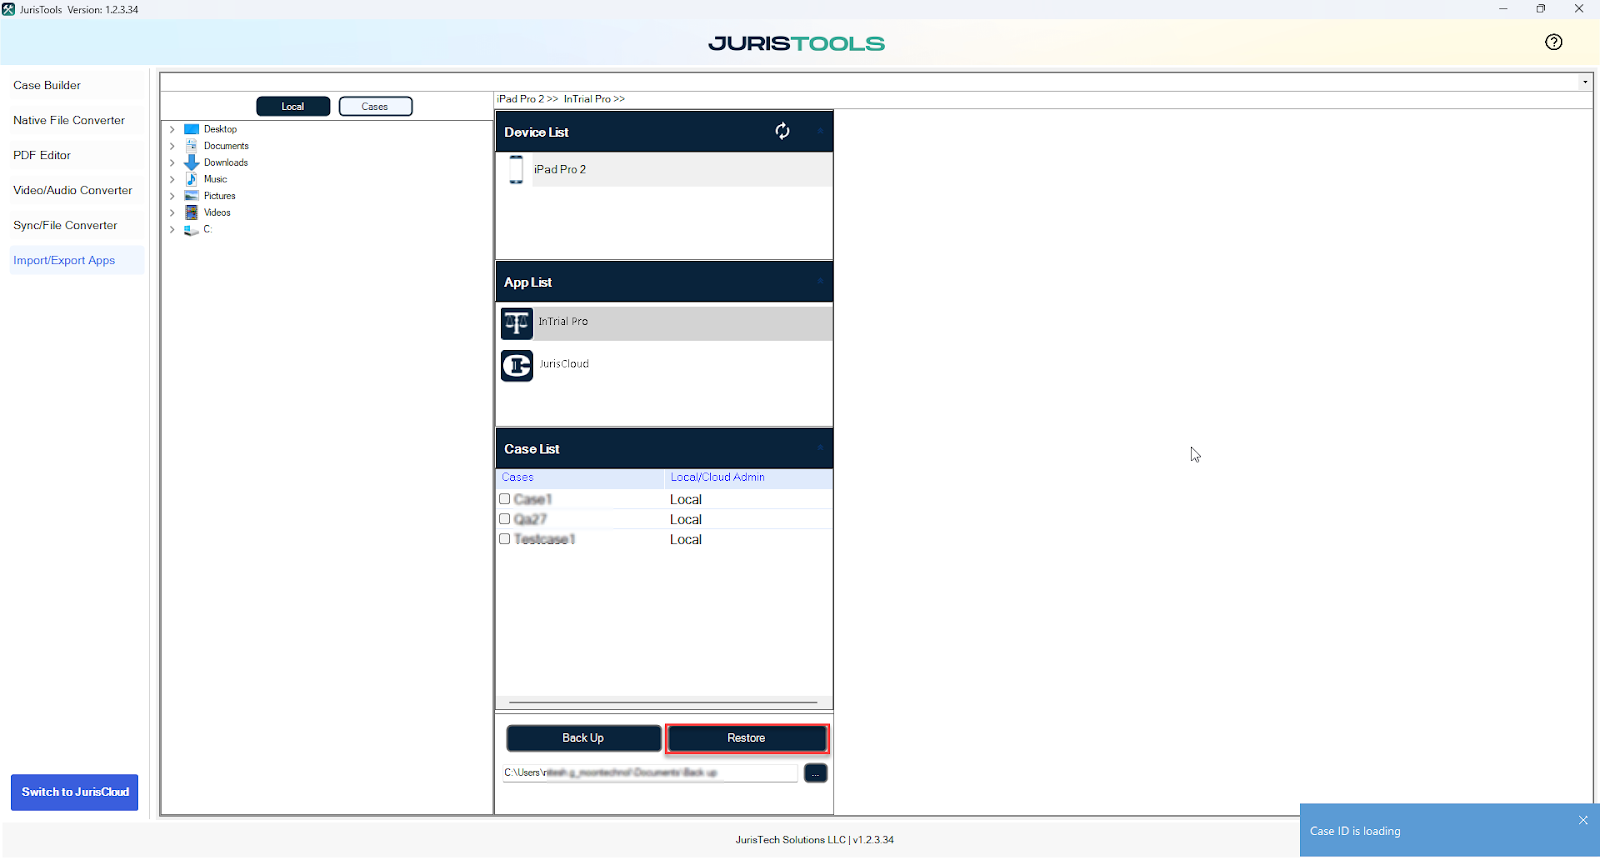Open the help question mark icon
The height and width of the screenshot is (860, 1600).
point(1553,42)
